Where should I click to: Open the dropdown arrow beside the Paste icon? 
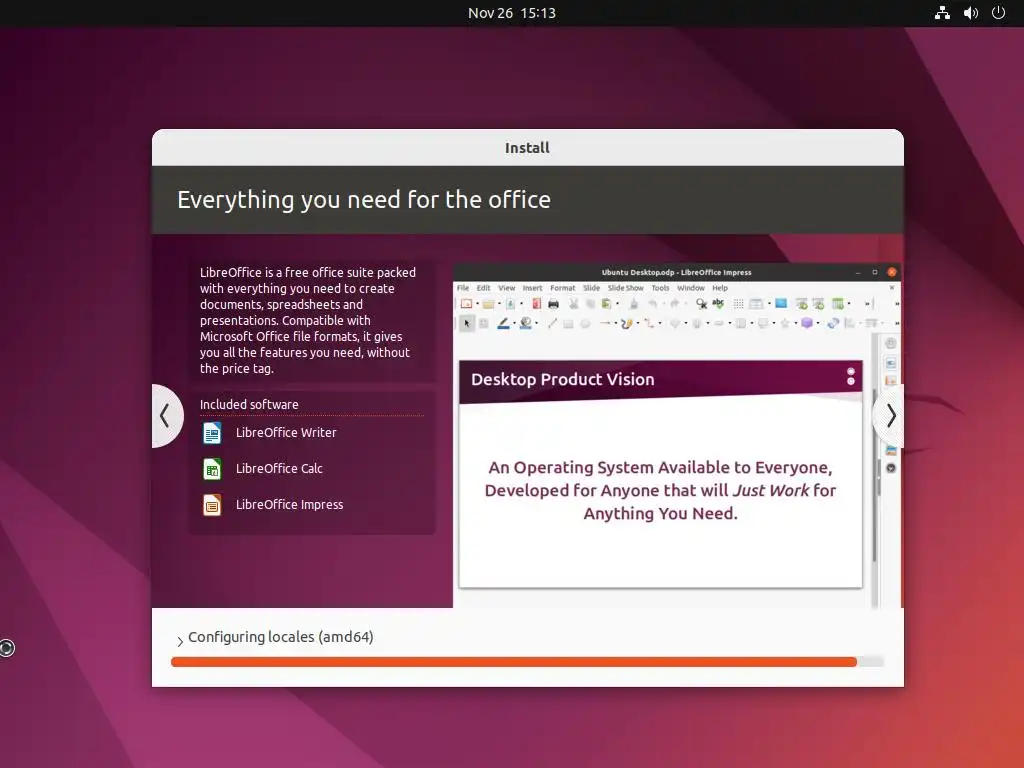(x=617, y=304)
